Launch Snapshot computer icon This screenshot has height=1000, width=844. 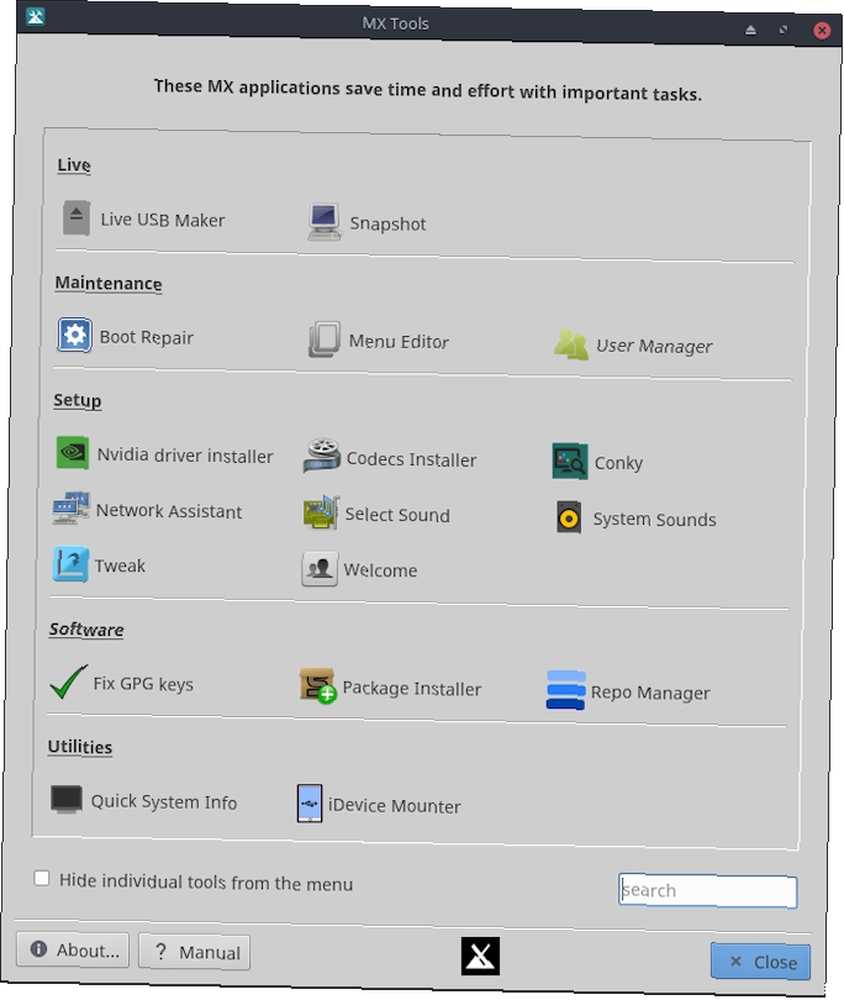[x=324, y=221]
